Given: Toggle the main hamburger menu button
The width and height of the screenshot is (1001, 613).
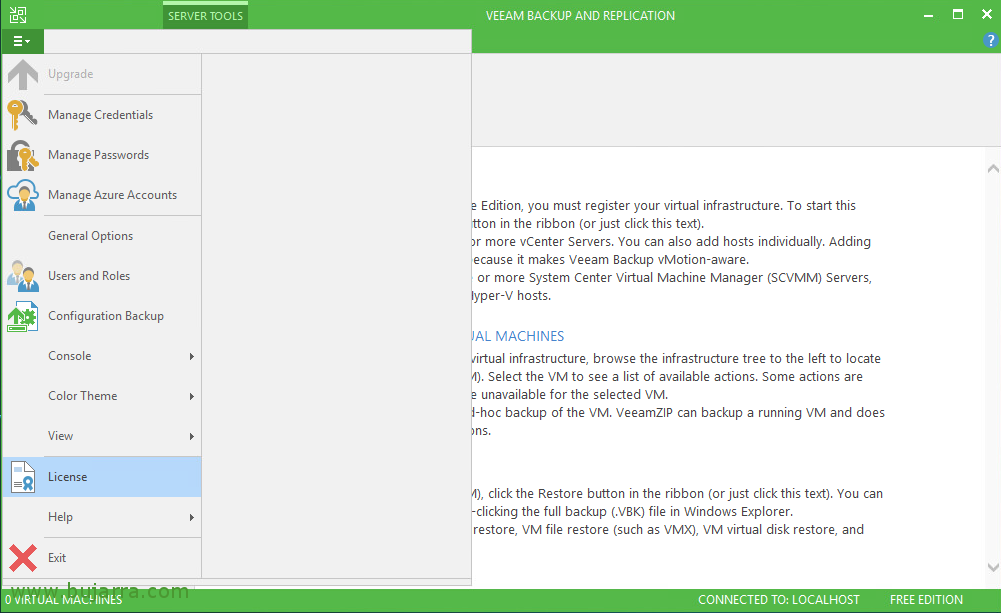Looking at the screenshot, I should [x=22, y=41].
